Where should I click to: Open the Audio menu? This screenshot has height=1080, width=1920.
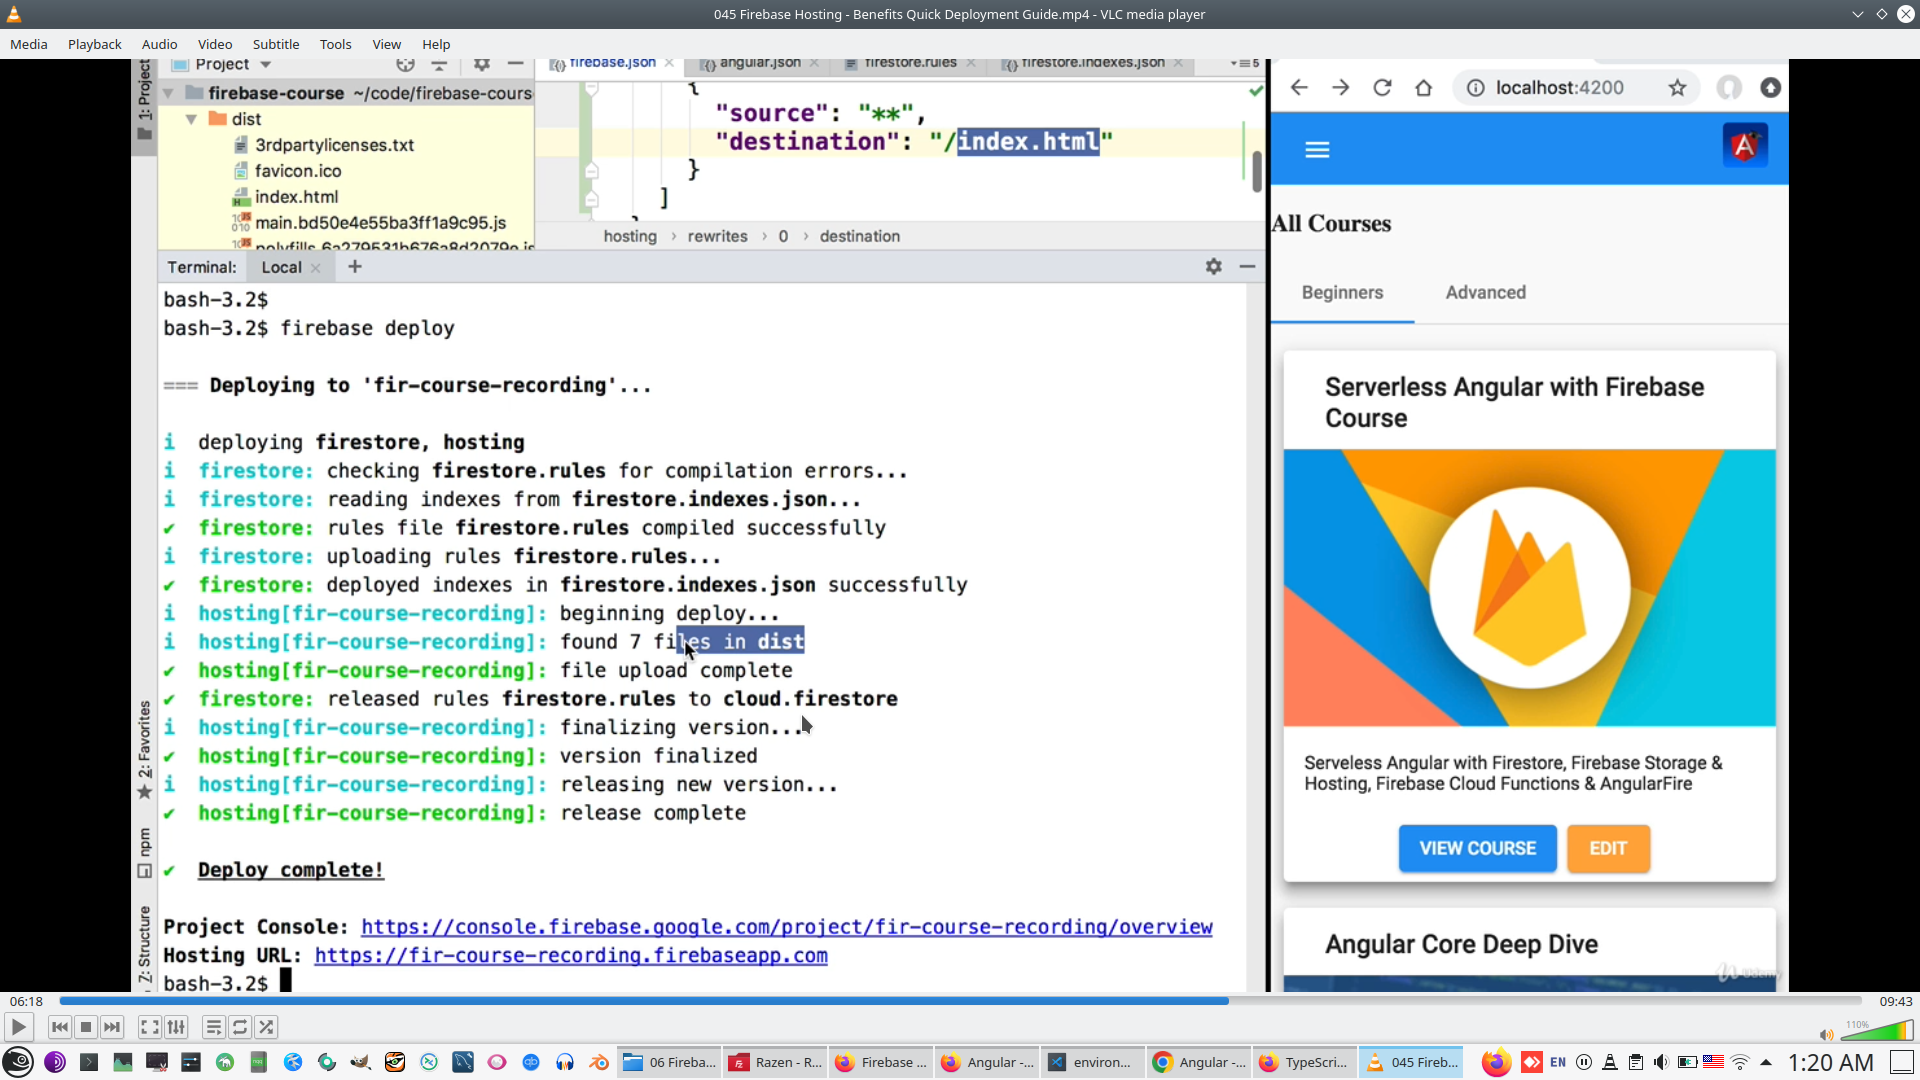click(159, 44)
